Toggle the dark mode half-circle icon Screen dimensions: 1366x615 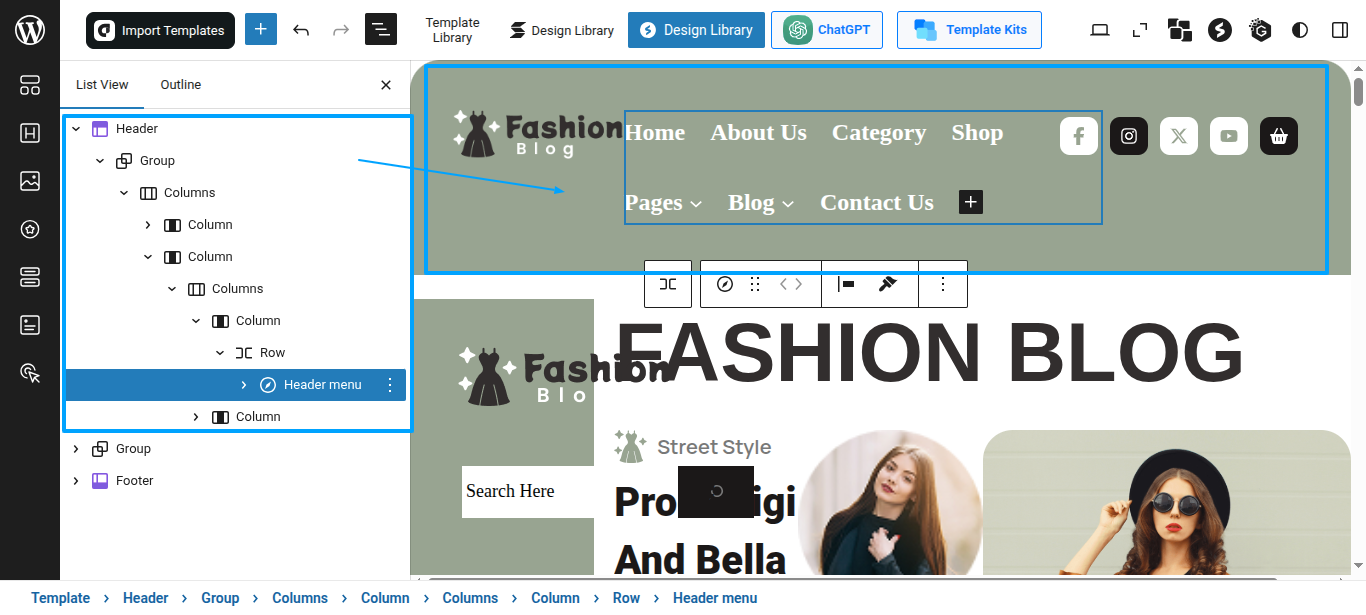pos(1300,30)
